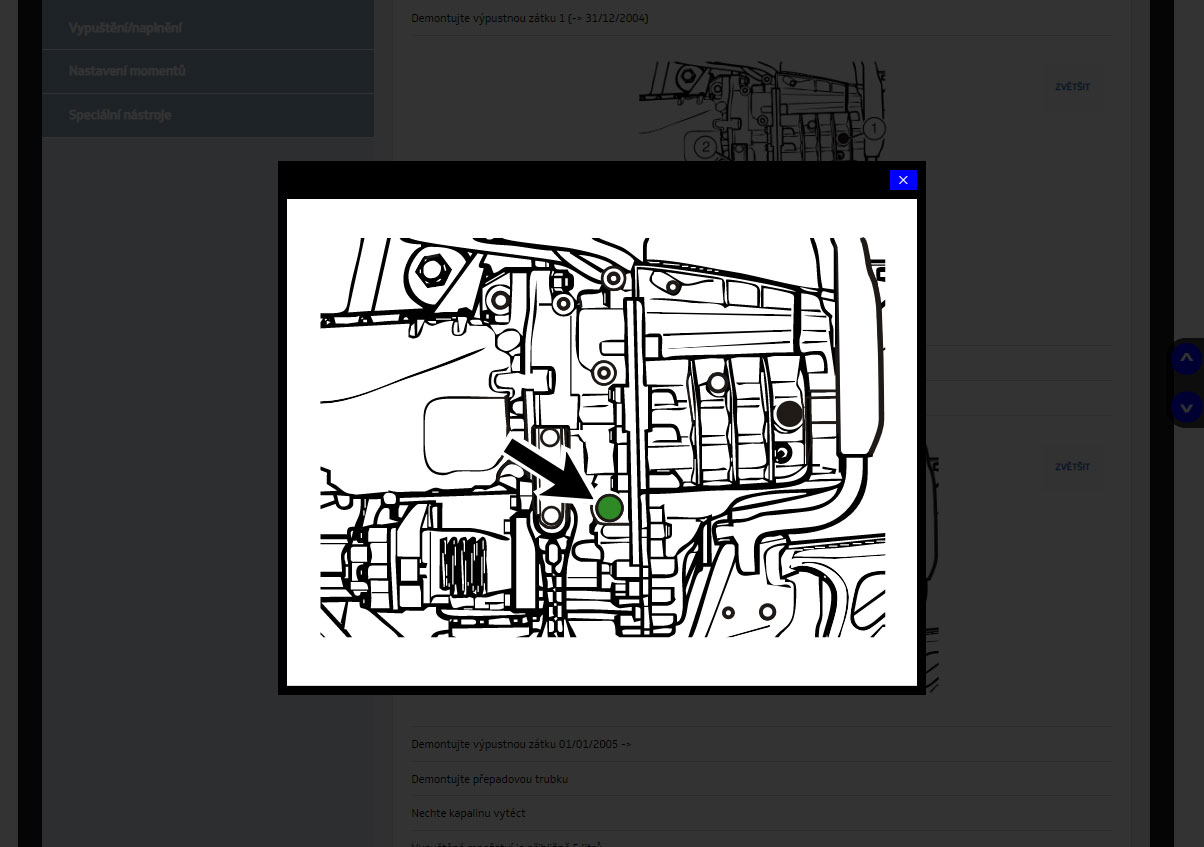The image size is (1204, 847).
Task: Select text "Nechte kapalinu vytéct"
Action: 468,813
